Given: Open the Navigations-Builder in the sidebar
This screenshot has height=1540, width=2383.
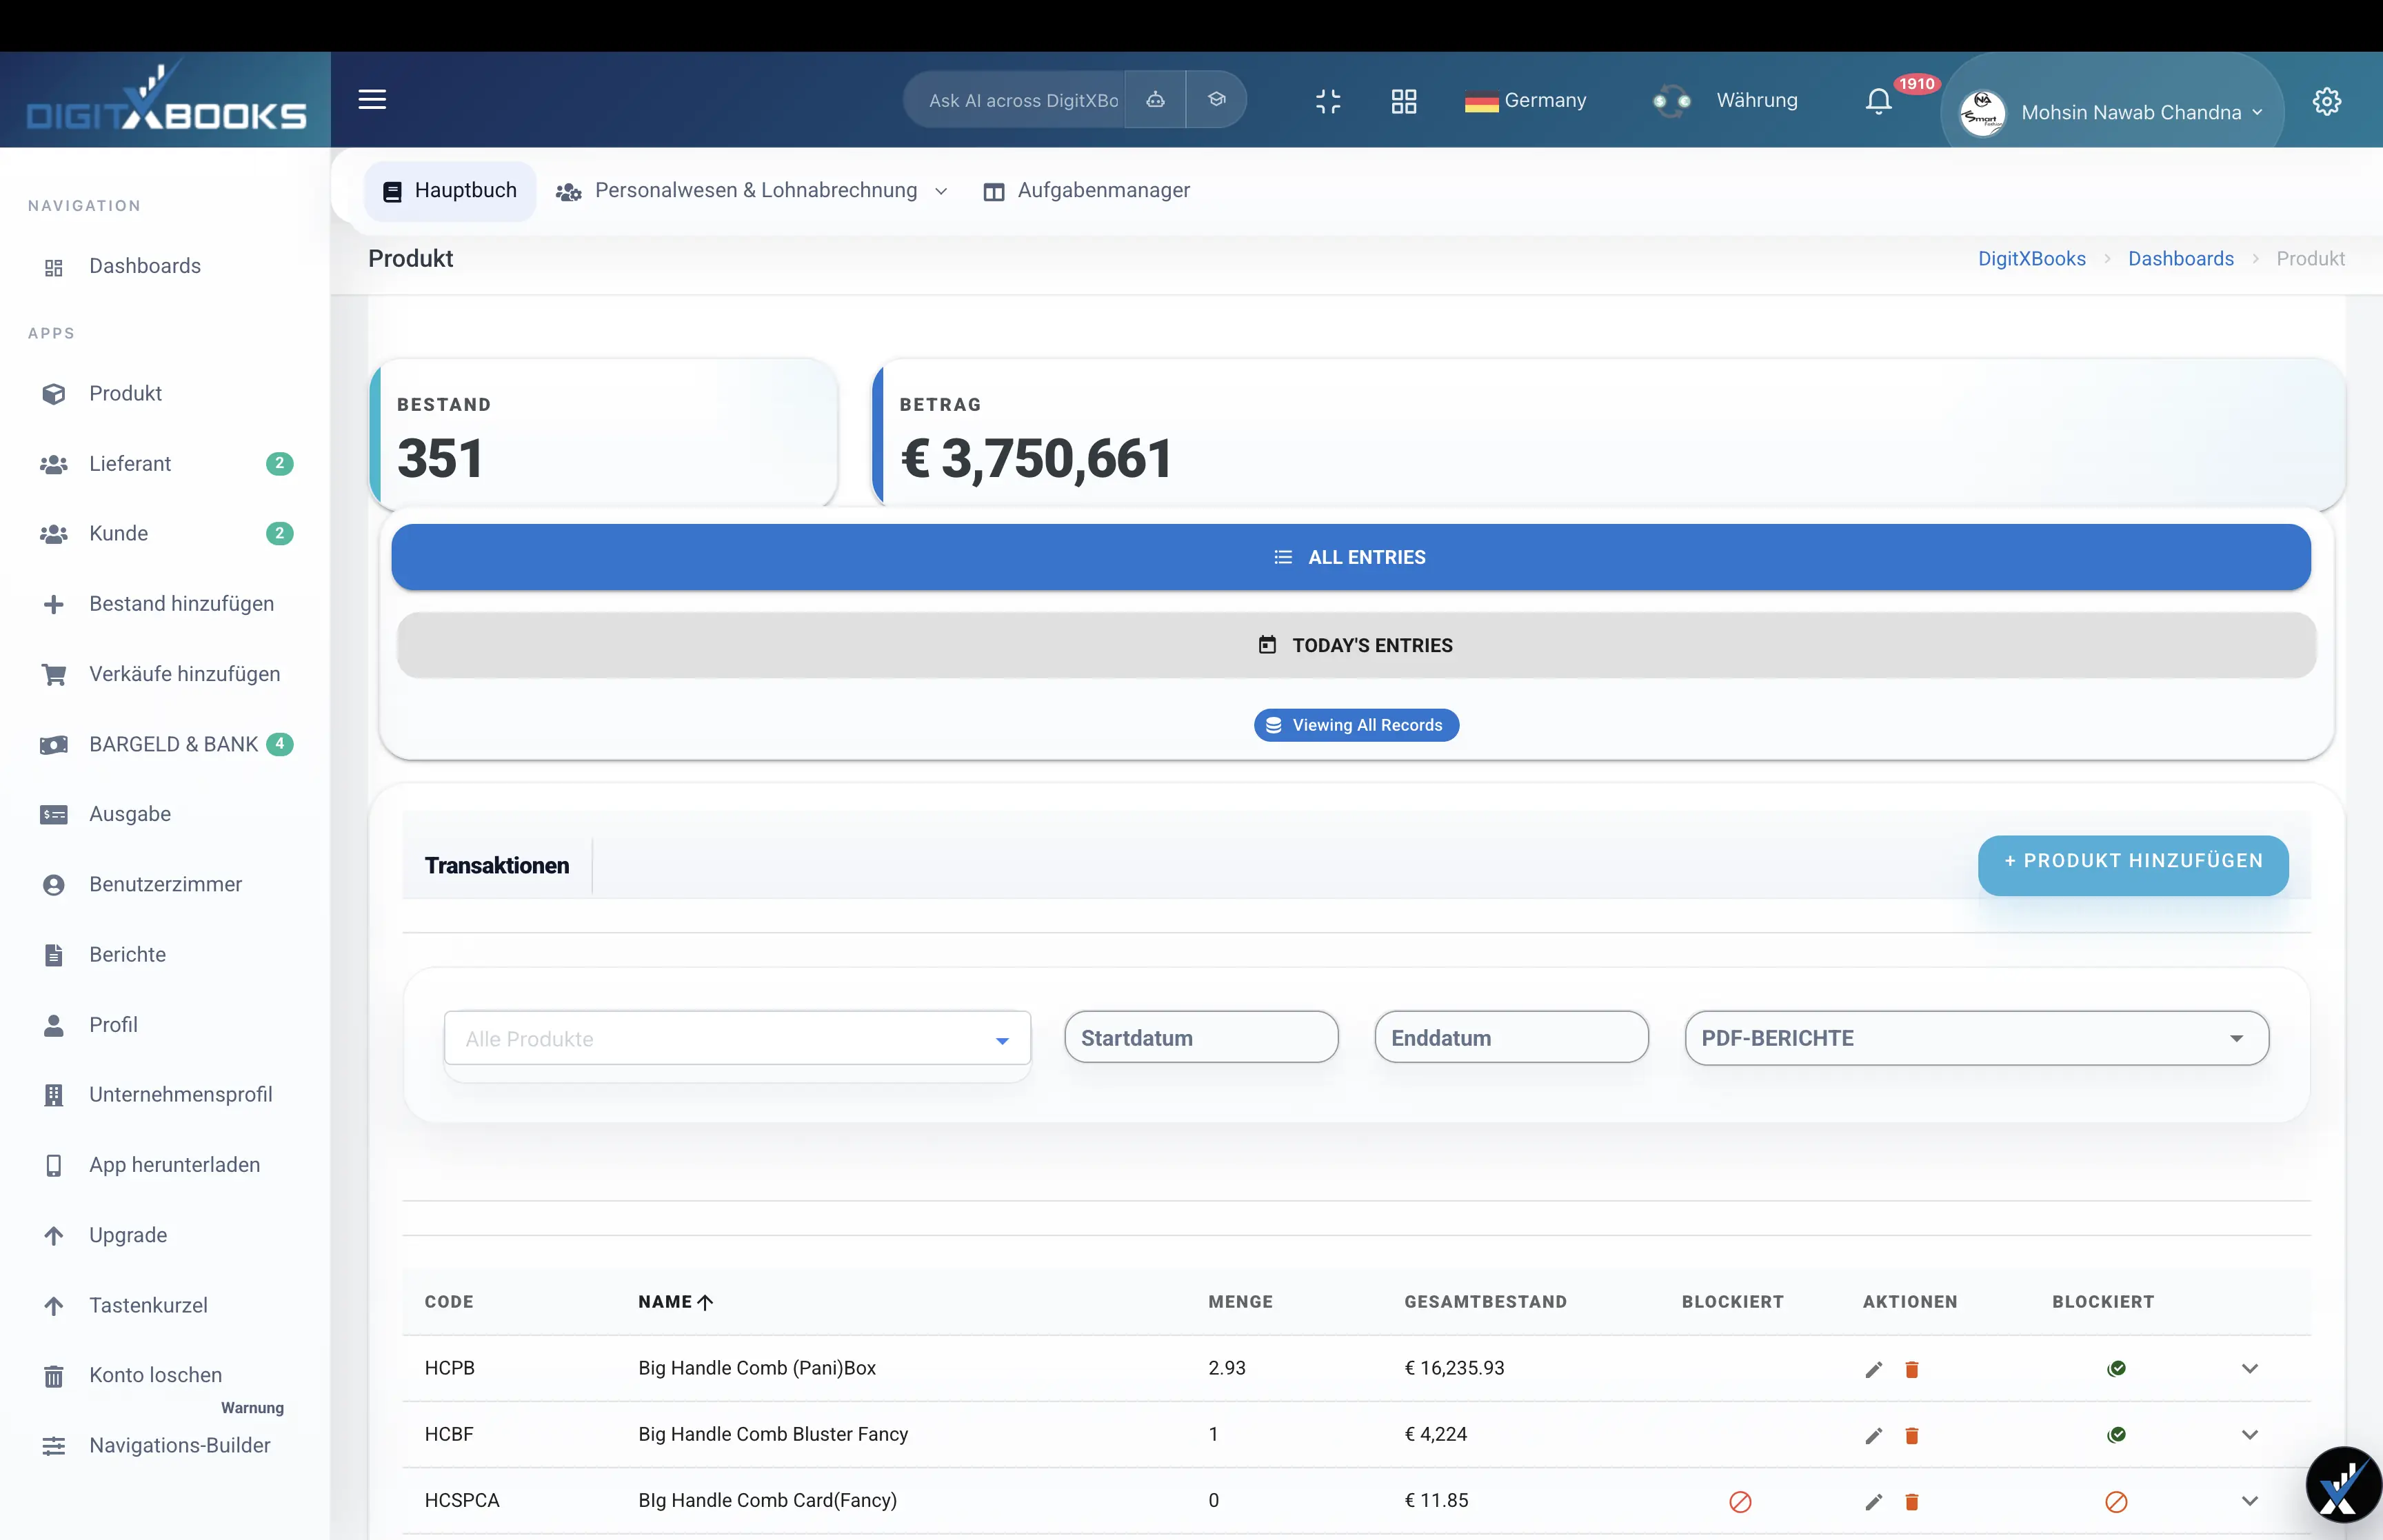Looking at the screenshot, I should click(x=179, y=1445).
